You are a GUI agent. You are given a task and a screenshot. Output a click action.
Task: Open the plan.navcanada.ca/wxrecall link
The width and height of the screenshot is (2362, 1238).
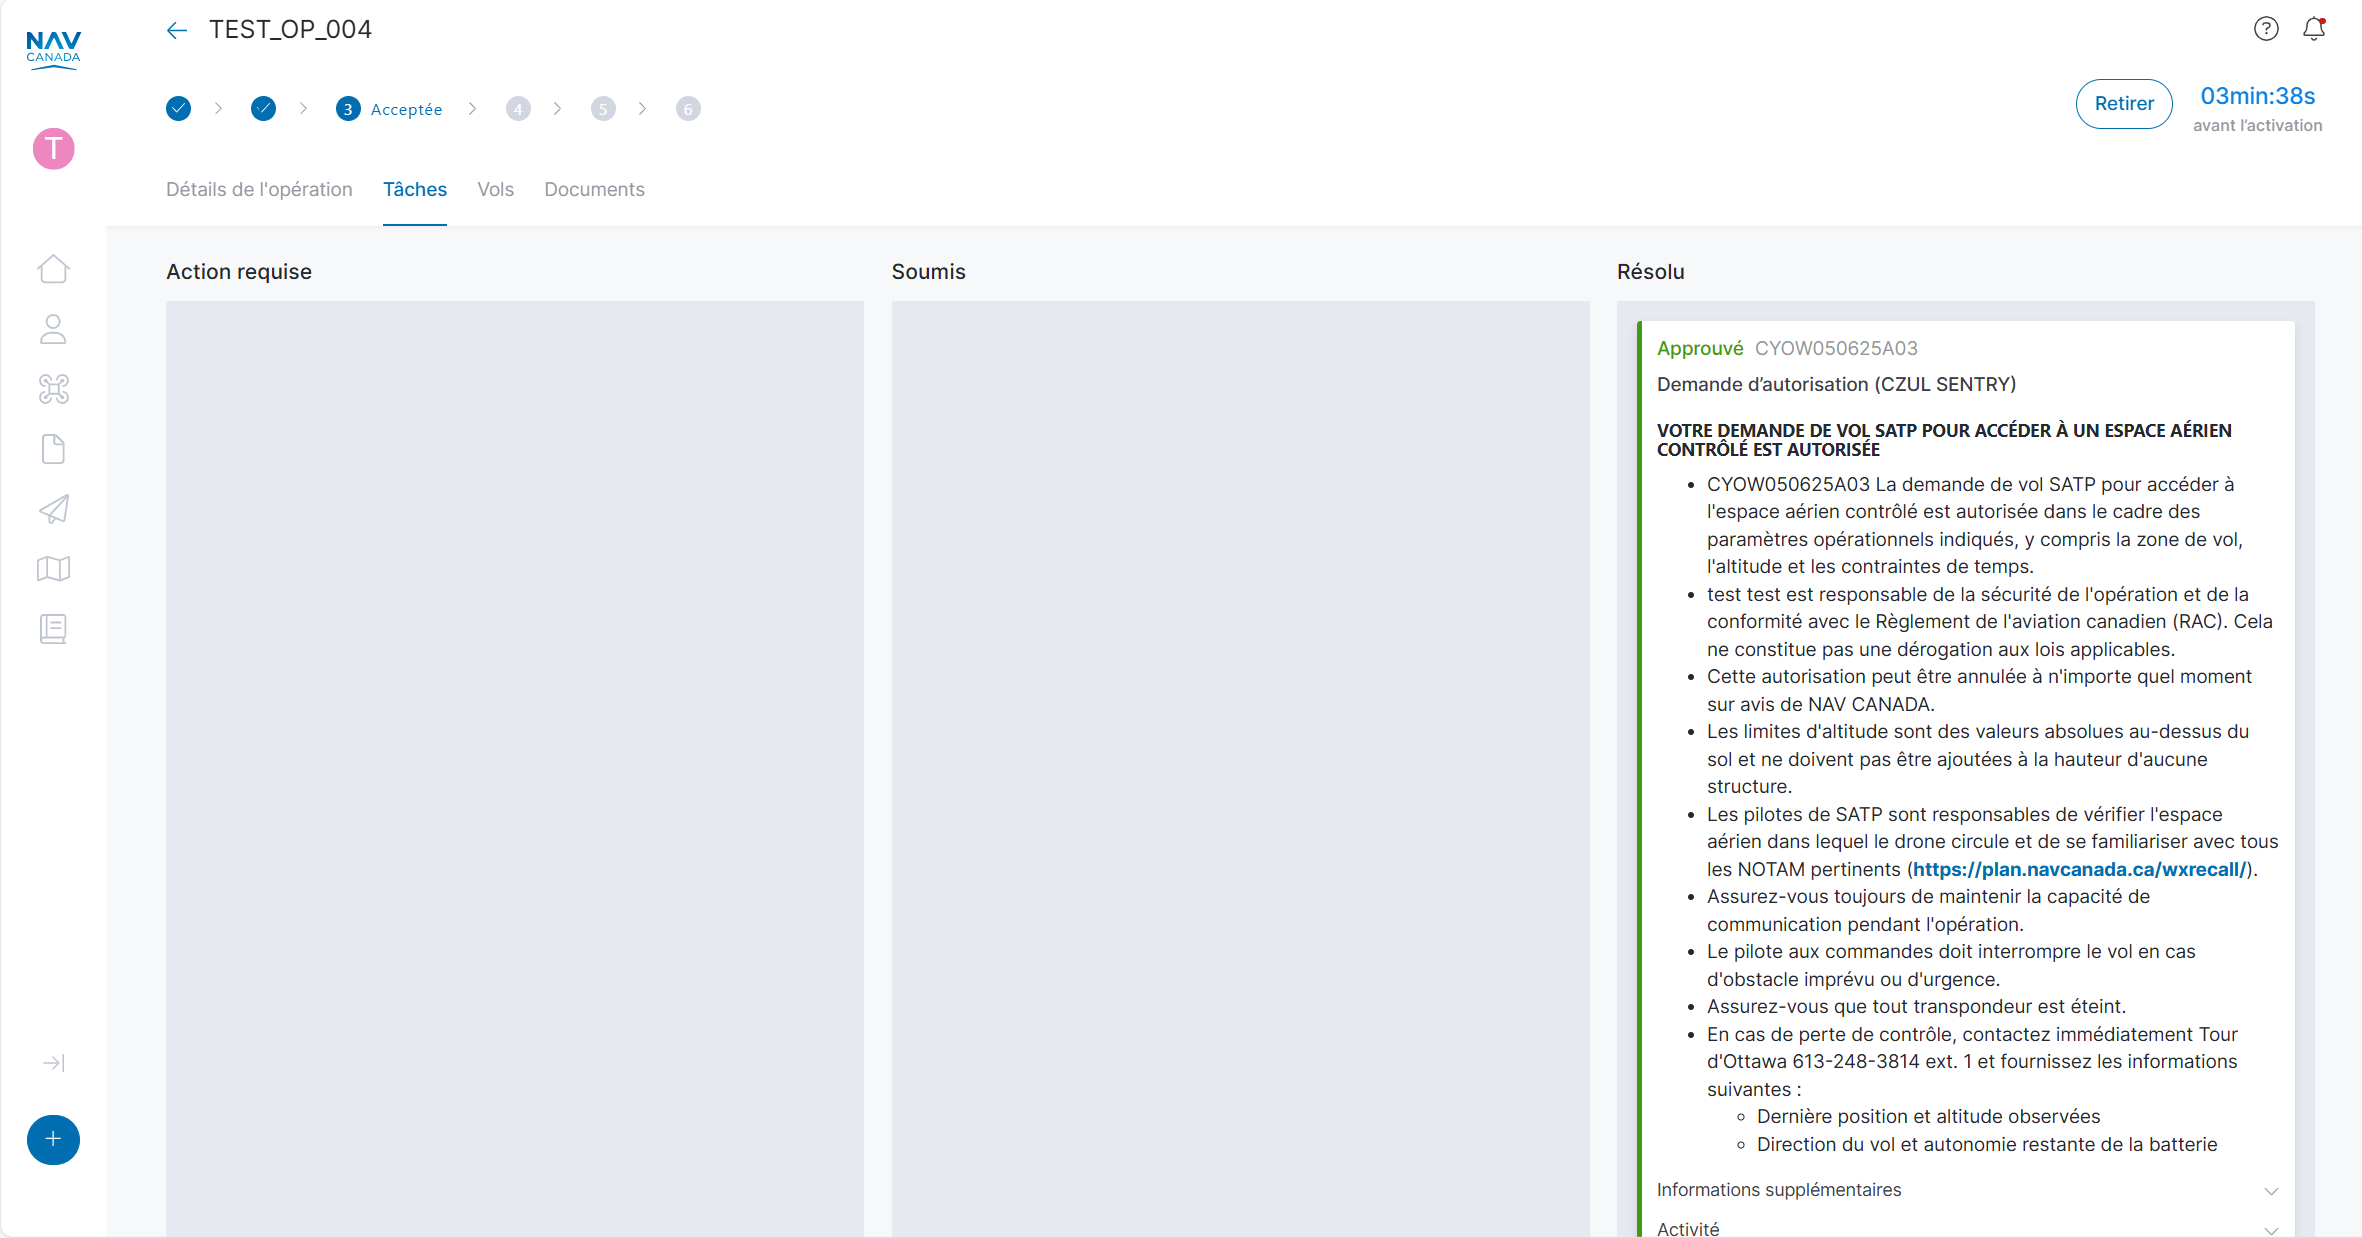pyautogui.click(x=2080, y=870)
